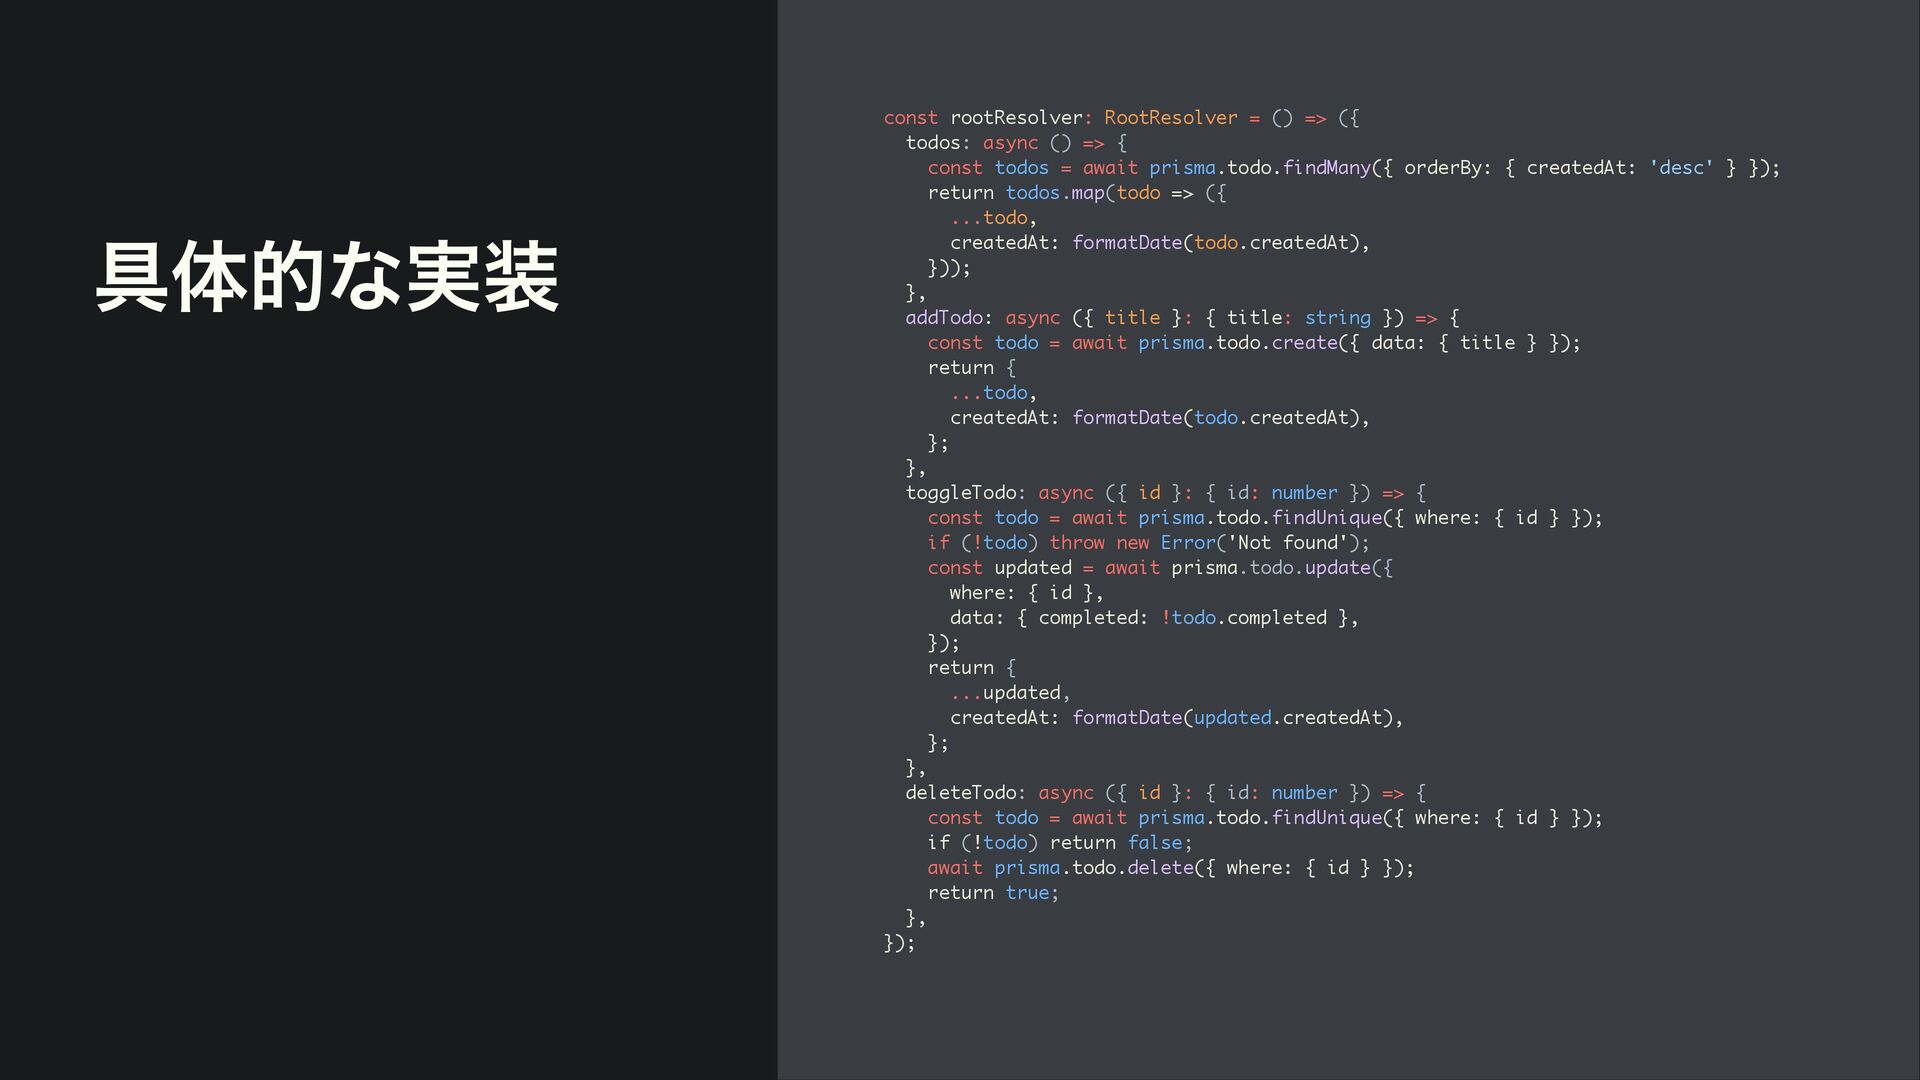
Task: Click todos.map call in first resolver
Action: (x=1054, y=193)
